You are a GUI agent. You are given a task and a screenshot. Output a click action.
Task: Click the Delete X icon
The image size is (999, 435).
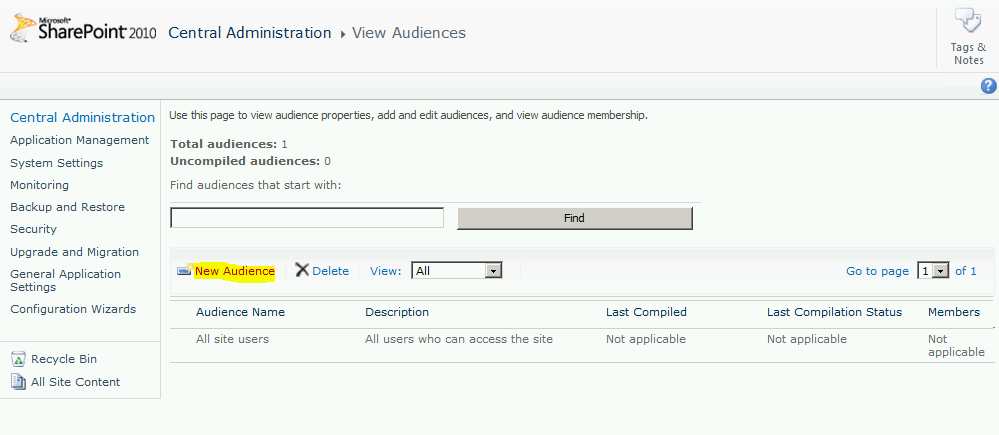pos(302,271)
